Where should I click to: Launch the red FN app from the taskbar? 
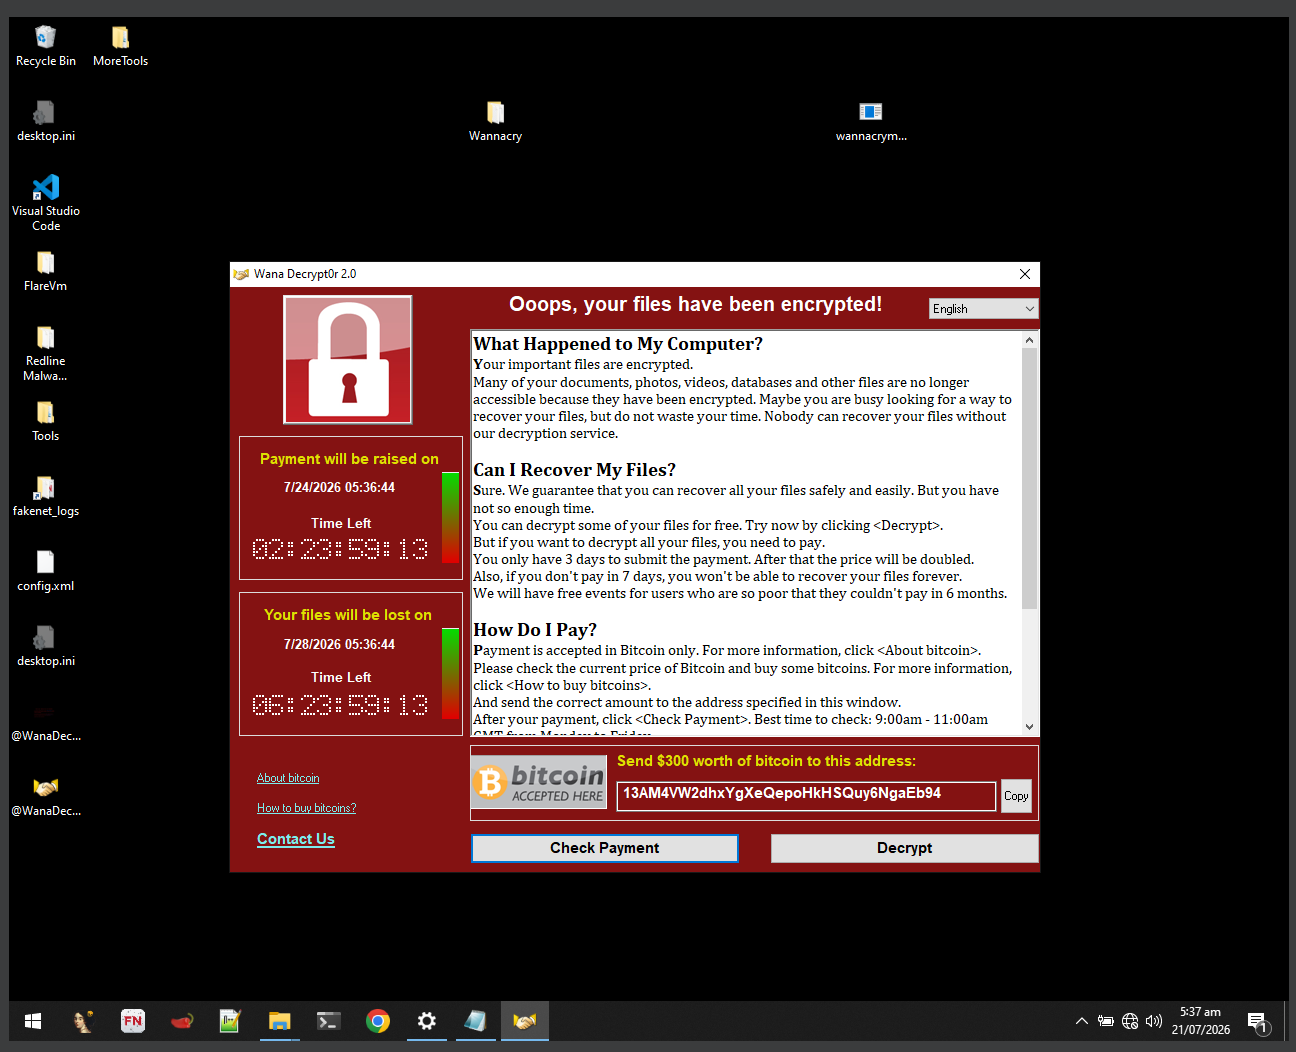point(133,1021)
